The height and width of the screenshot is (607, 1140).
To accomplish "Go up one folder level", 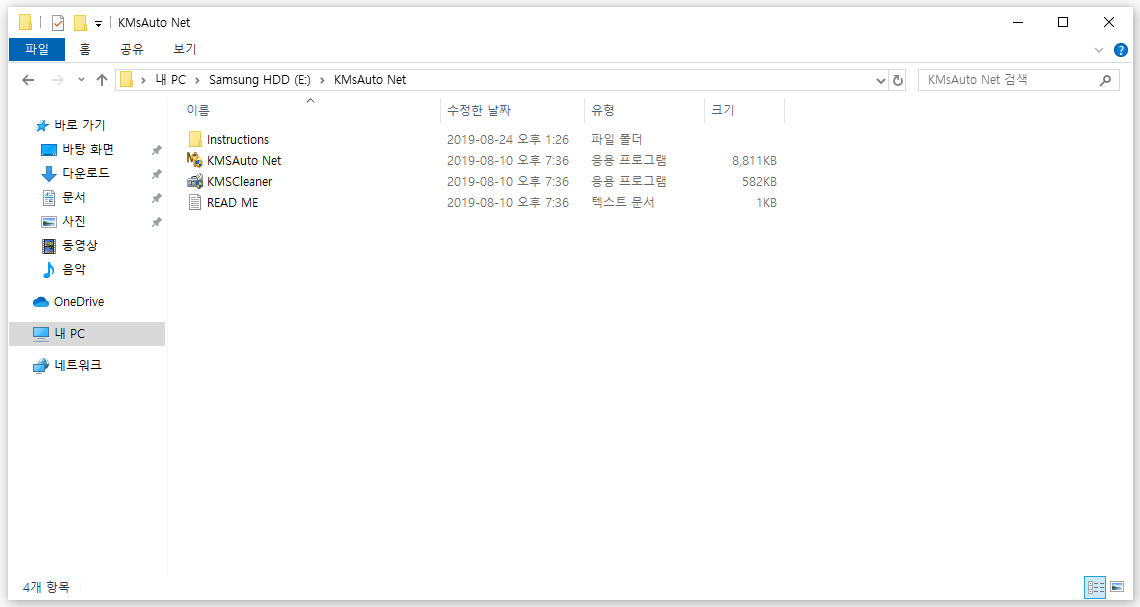I will [x=102, y=80].
